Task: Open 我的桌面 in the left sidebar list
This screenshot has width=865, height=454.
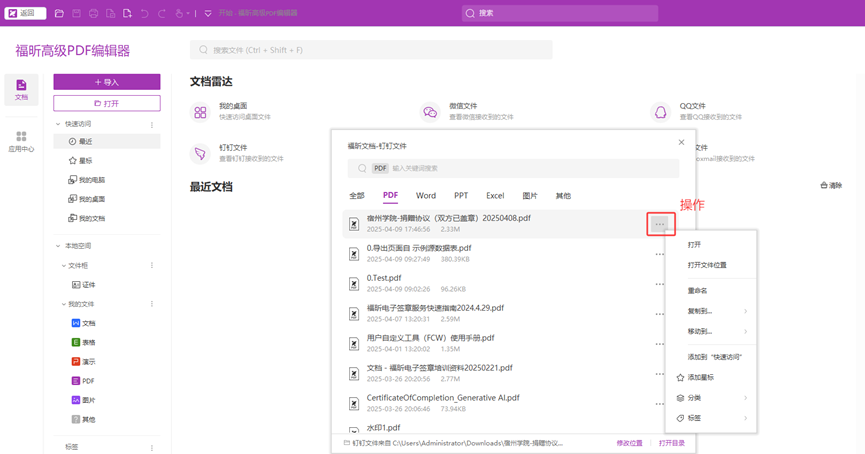Action: pos(87,199)
